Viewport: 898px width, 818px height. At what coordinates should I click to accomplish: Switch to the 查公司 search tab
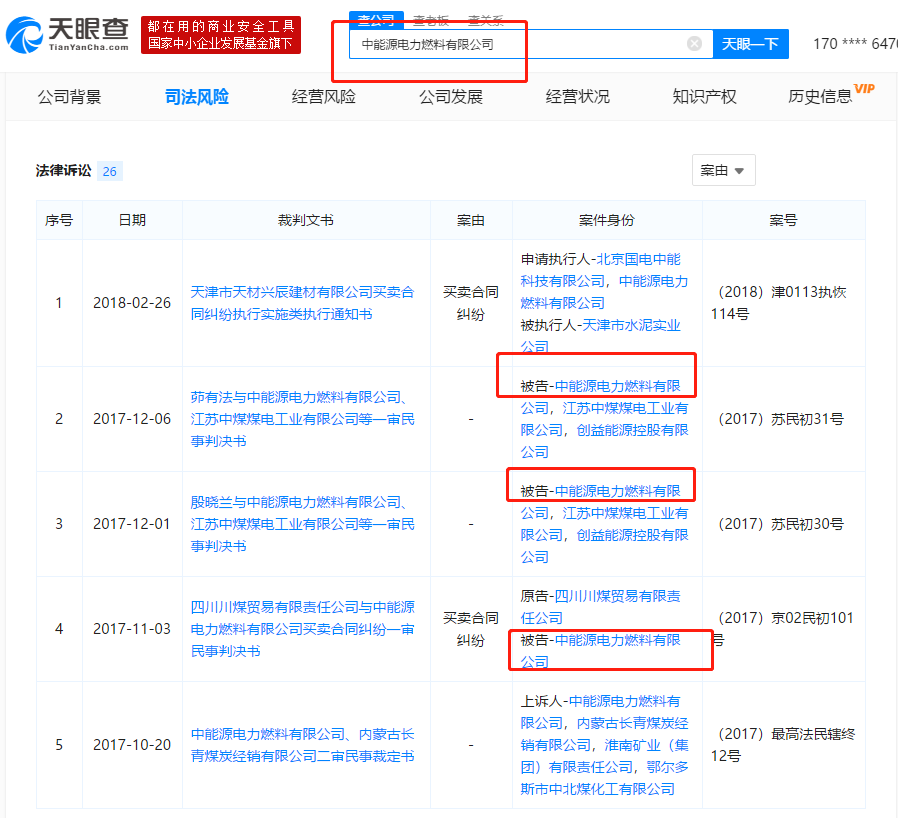[x=376, y=21]
